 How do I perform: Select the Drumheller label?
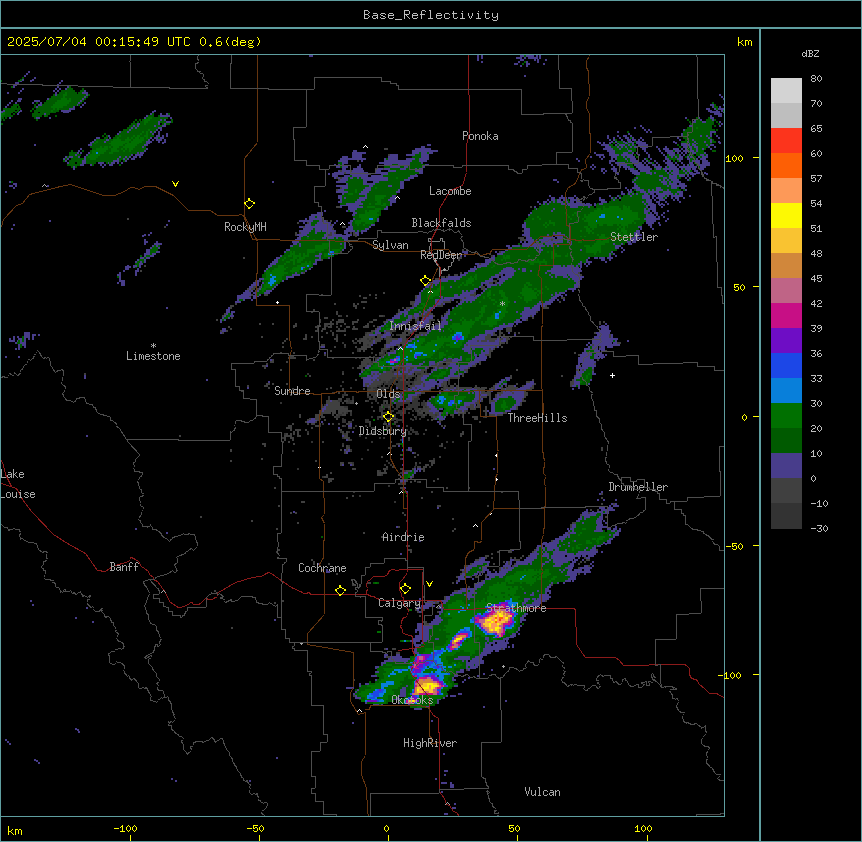tap(638, 487)
